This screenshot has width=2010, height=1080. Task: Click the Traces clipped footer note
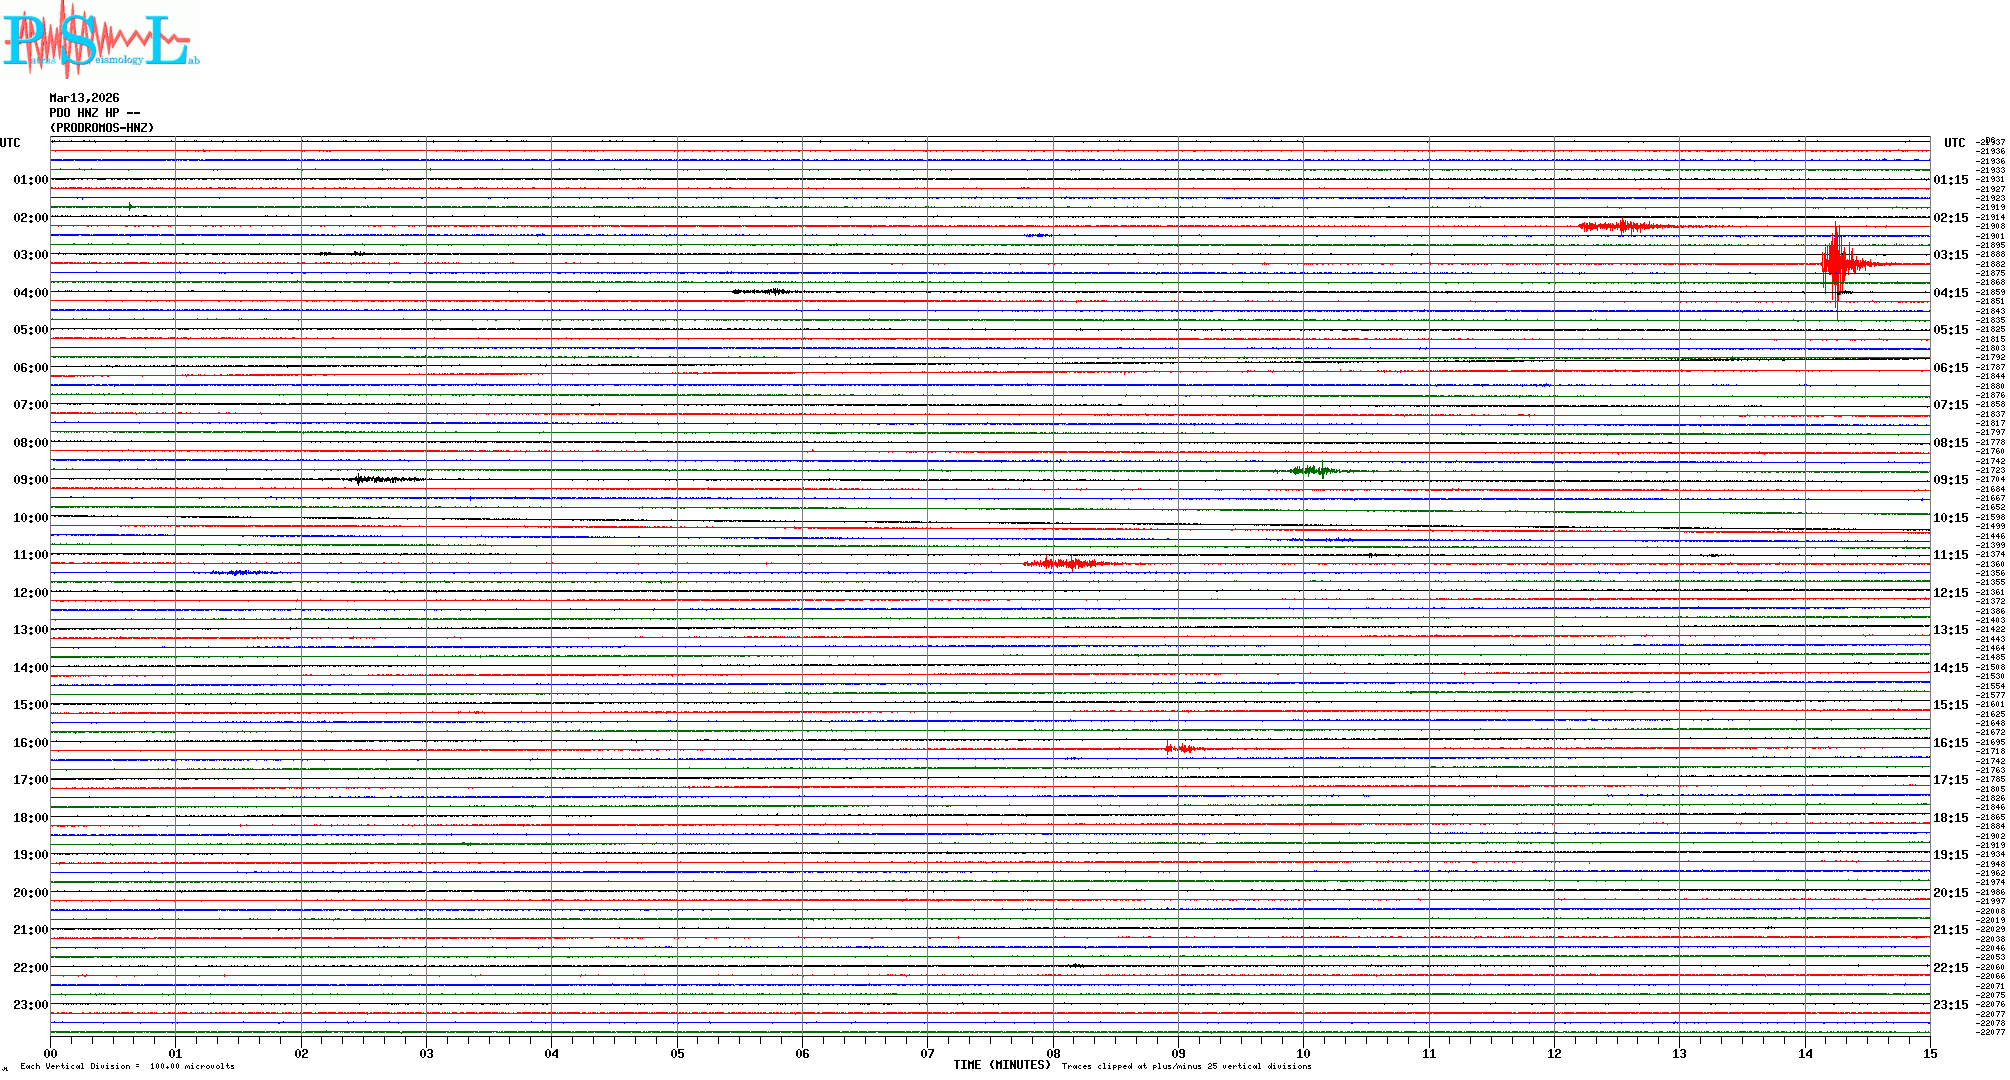click(x=1186, y=1066)
